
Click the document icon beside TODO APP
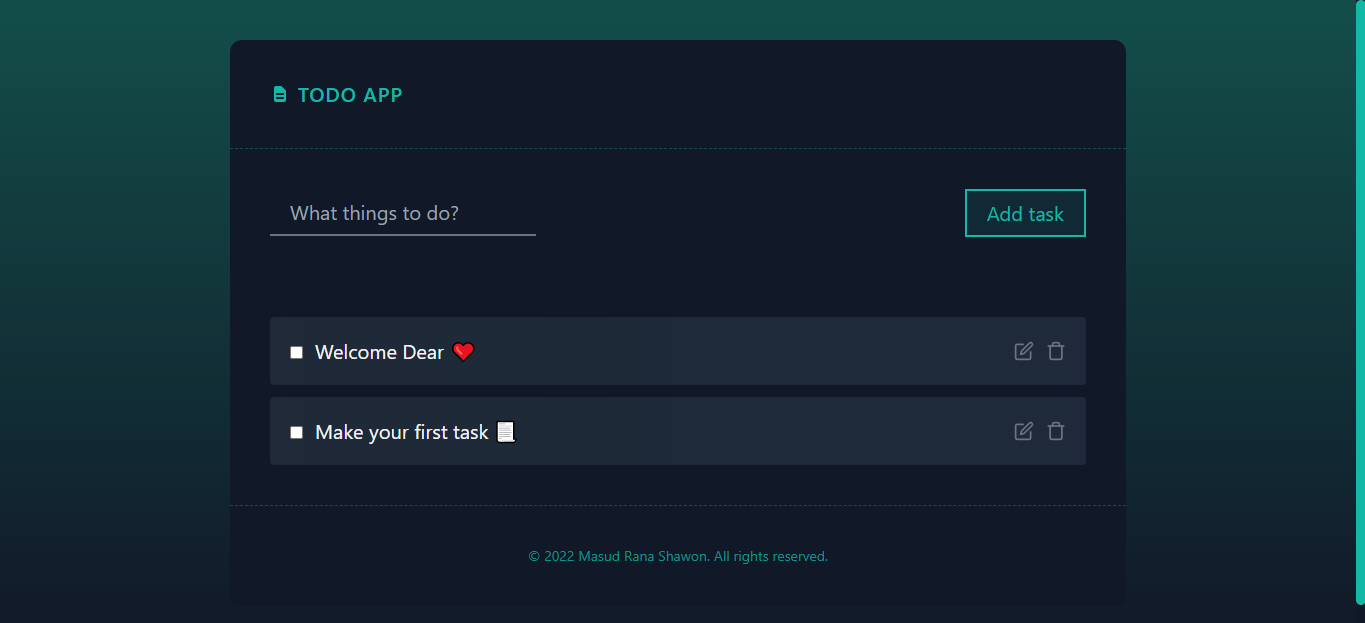[279, 94]
